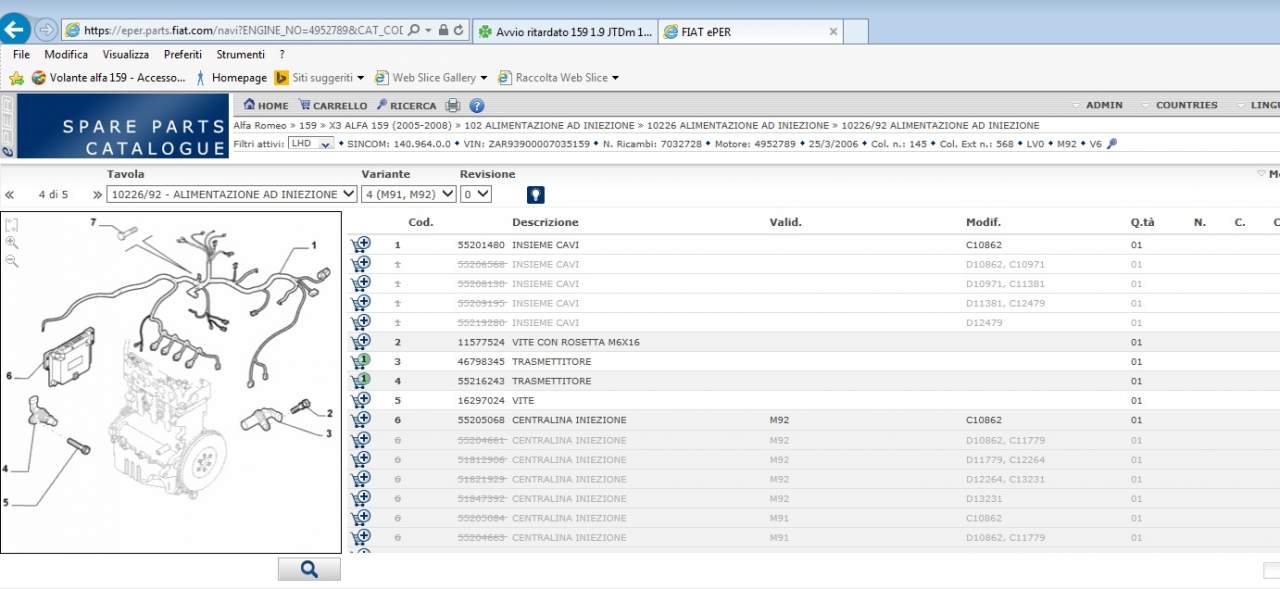1280x589 pixels.
Task: Click the SPARE PARTS CATALOGUE logo
Action: tap(123, 126)
